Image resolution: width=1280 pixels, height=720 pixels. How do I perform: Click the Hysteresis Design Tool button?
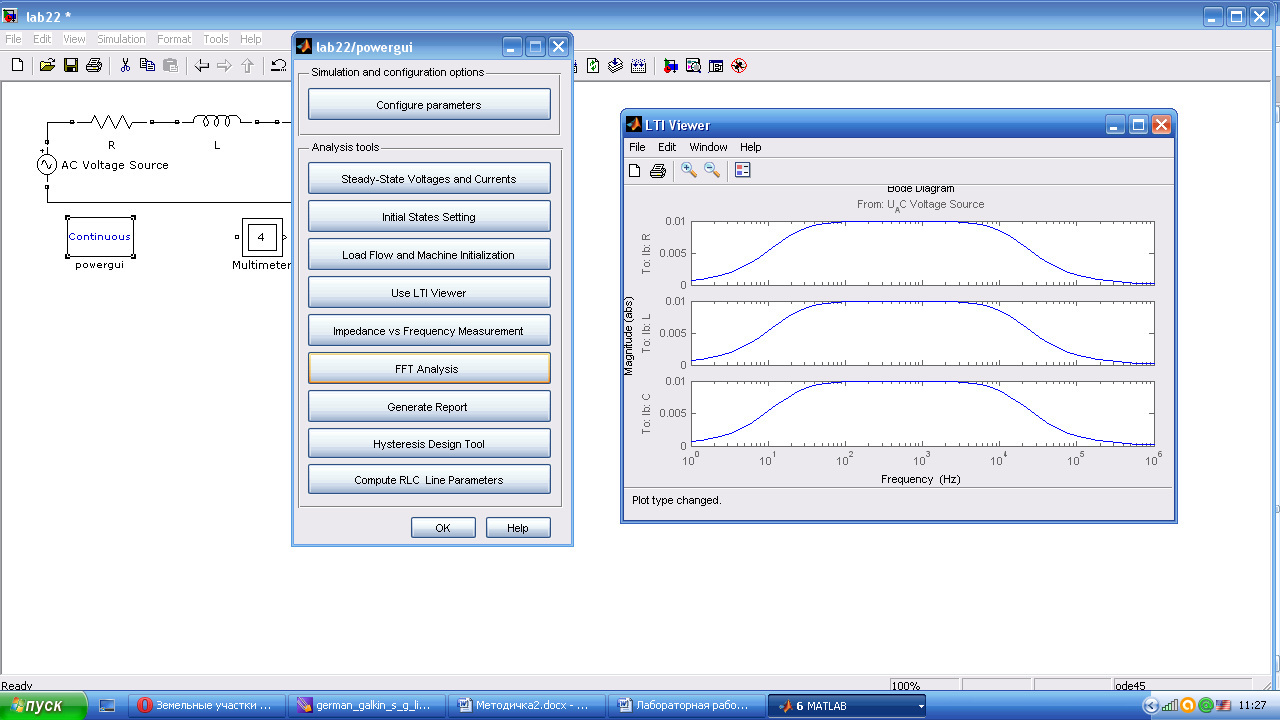[429, 444]
